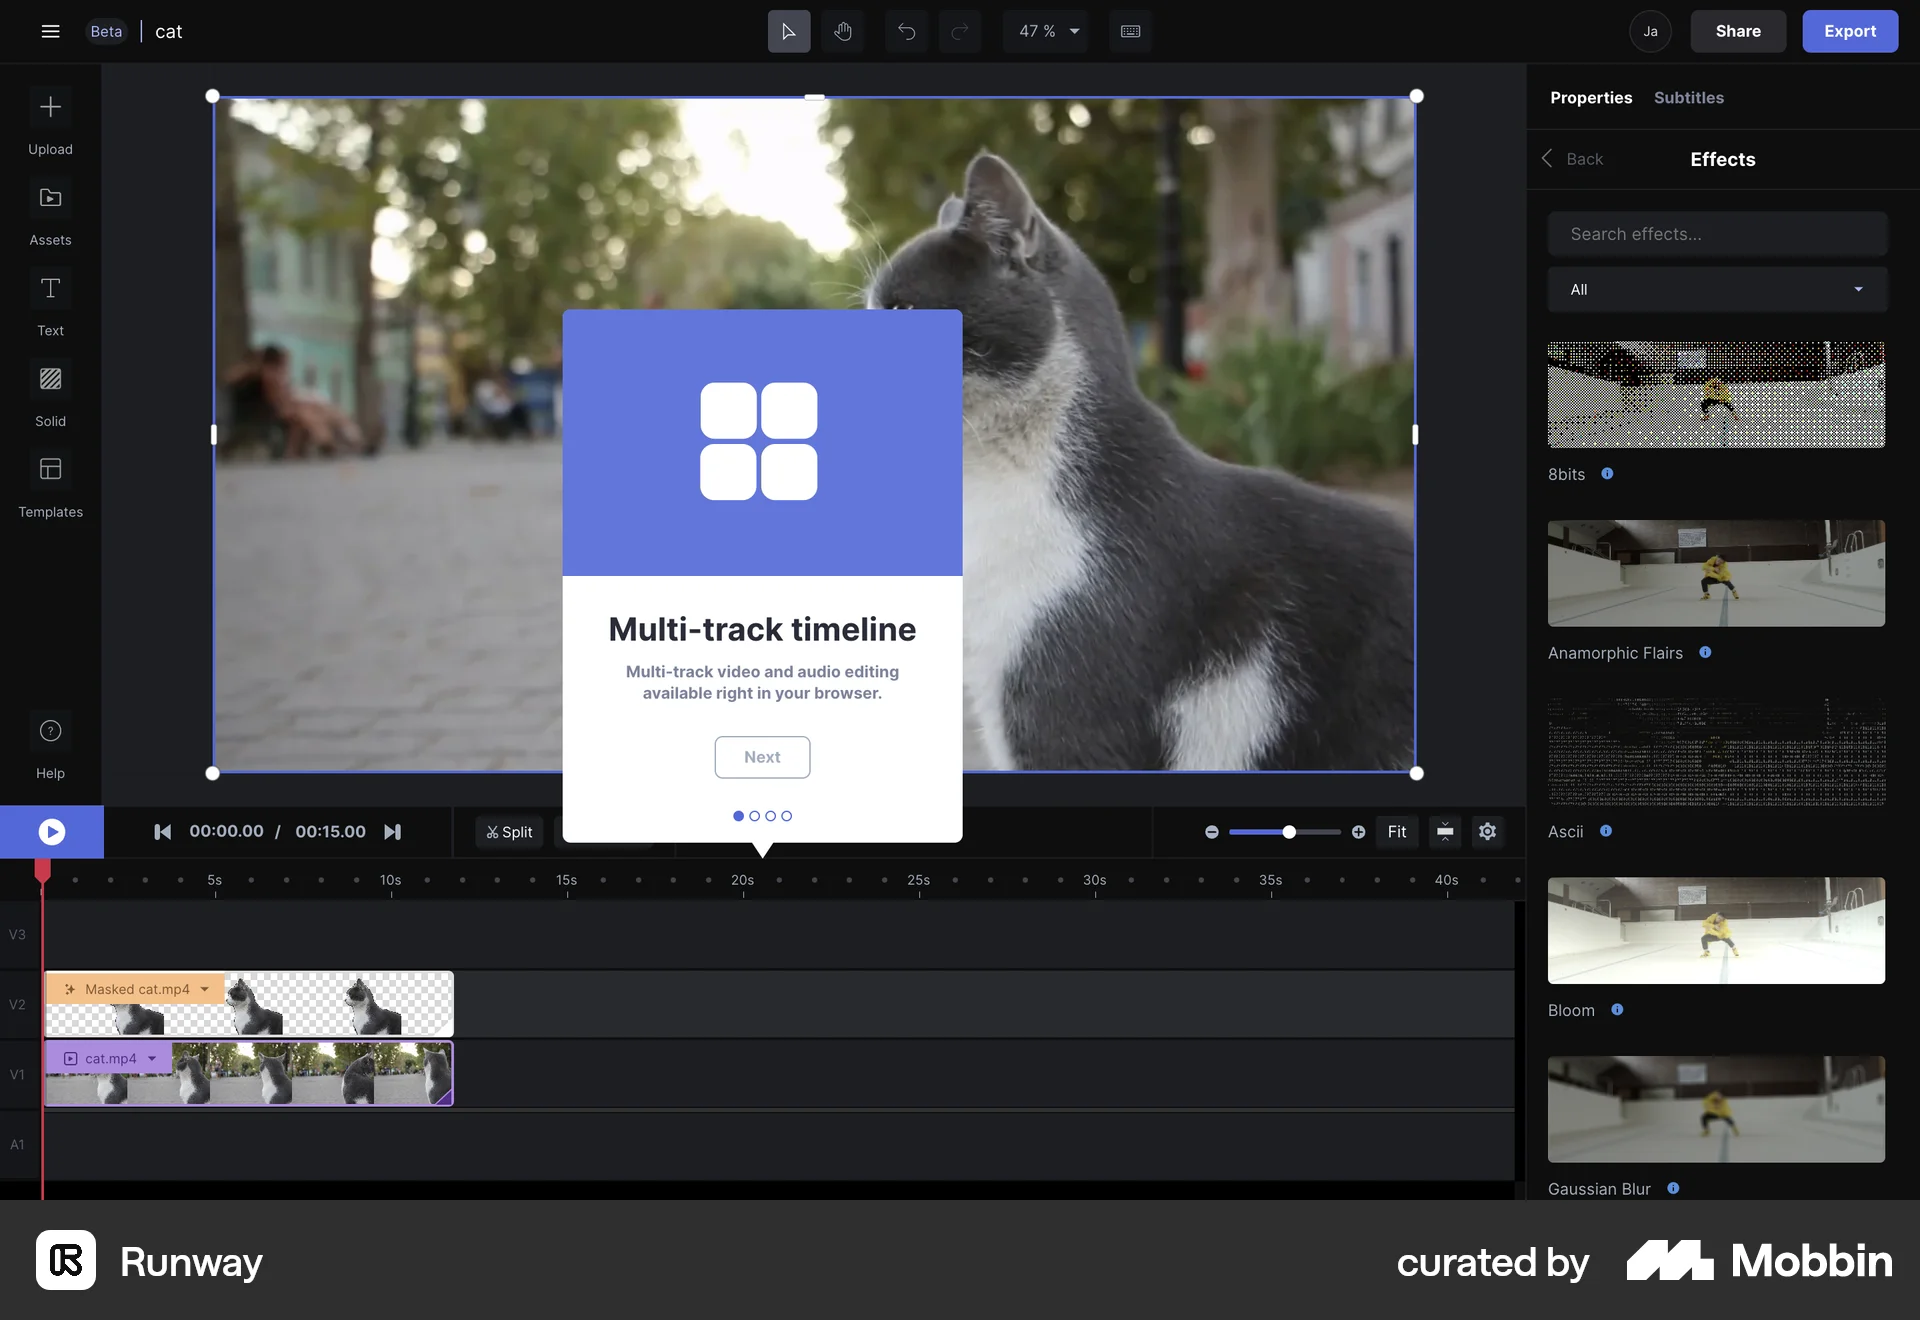
Task: Open timeline settings gear
Action: (1487, 832)
